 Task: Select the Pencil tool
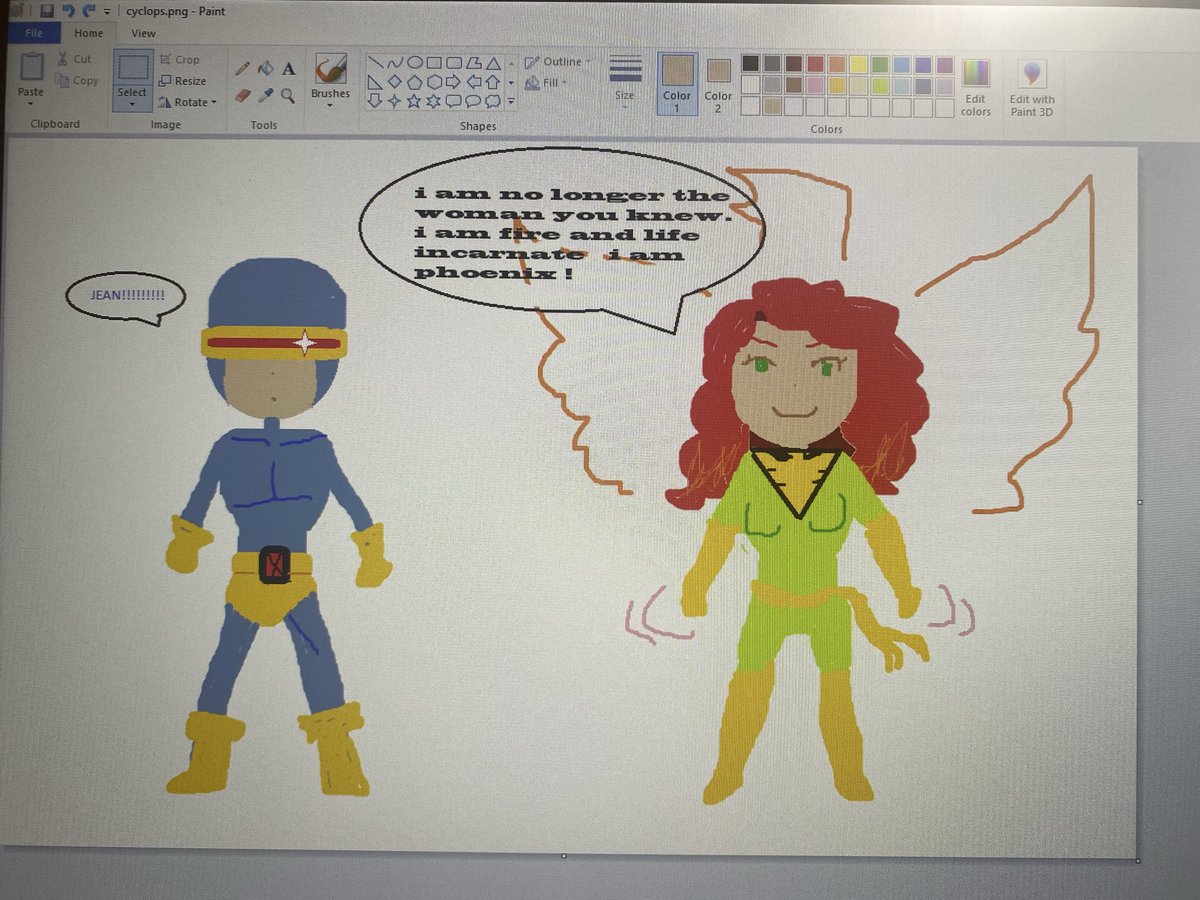(240, 69)
